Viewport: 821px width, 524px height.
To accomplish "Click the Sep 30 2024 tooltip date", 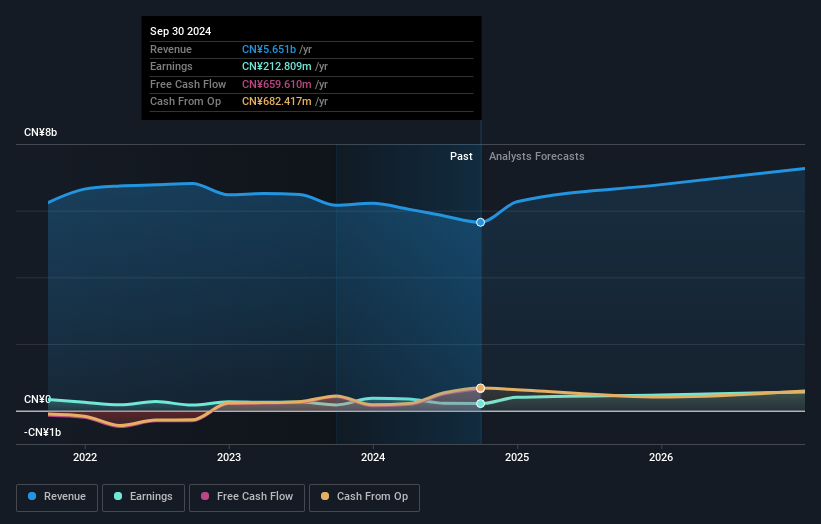I will click(x=181, y=31).
